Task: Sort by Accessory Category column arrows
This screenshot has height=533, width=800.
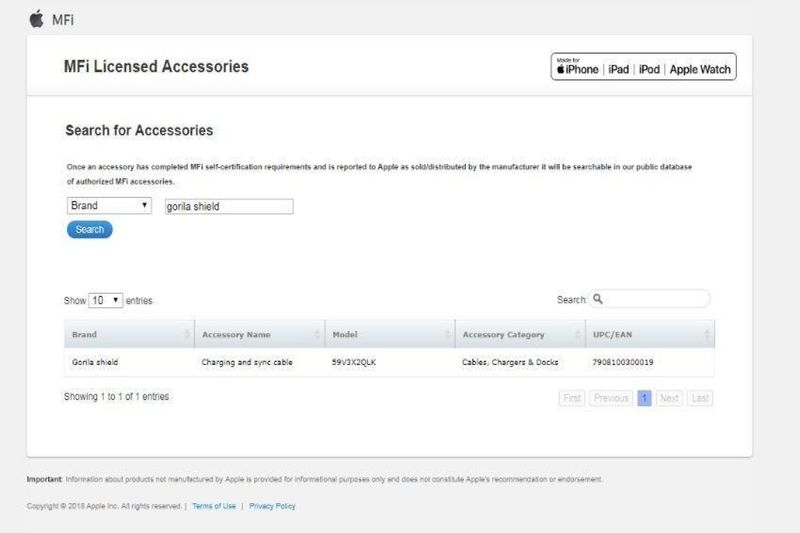Action: pos(576,334)
